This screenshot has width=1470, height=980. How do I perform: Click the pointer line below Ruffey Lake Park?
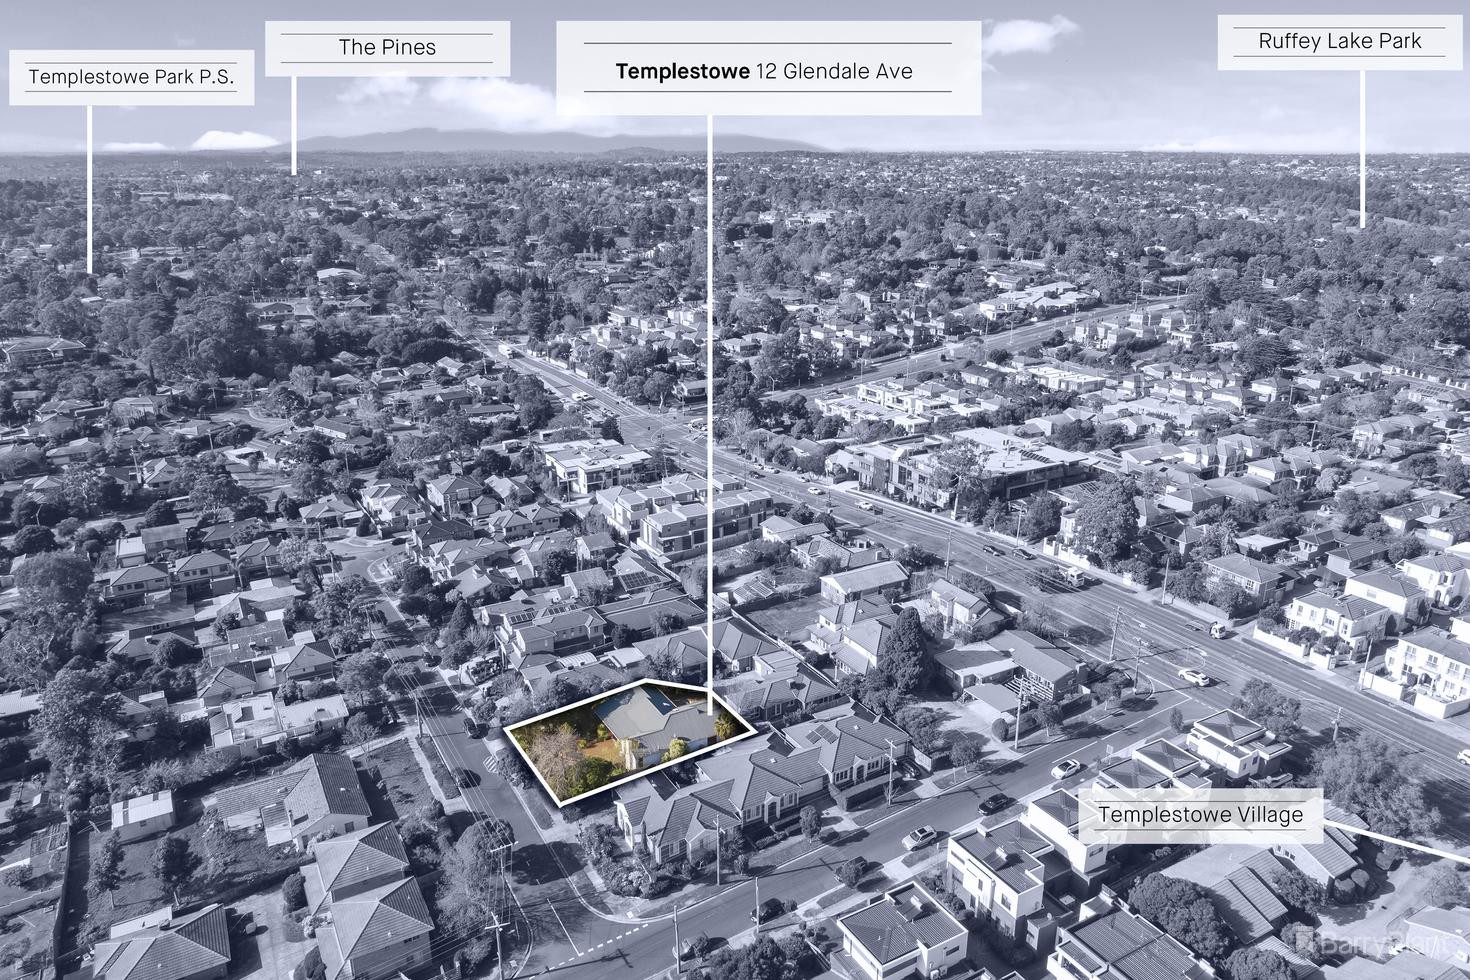coord(1362,147)
